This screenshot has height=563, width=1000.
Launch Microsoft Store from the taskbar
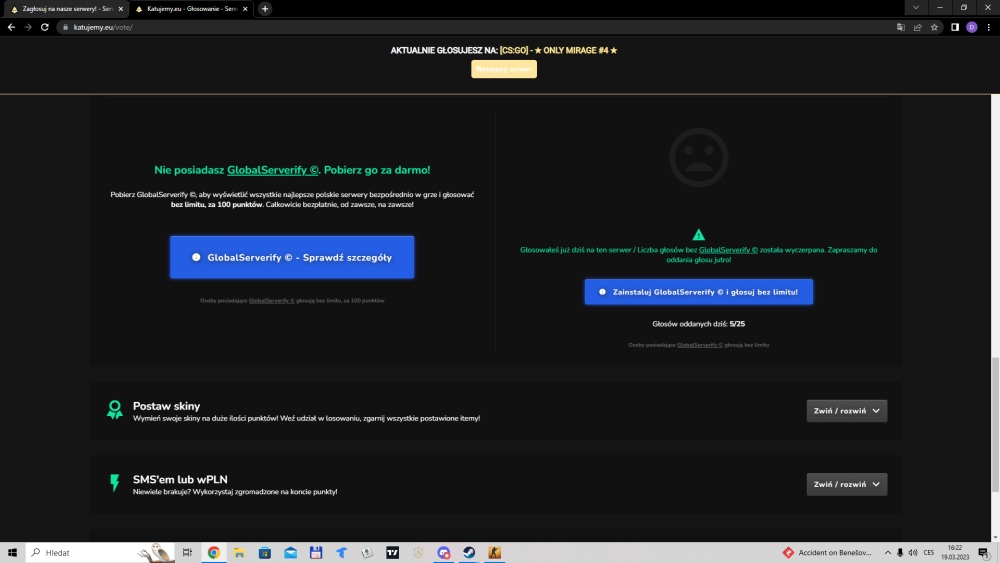click(x=265, y=553)
